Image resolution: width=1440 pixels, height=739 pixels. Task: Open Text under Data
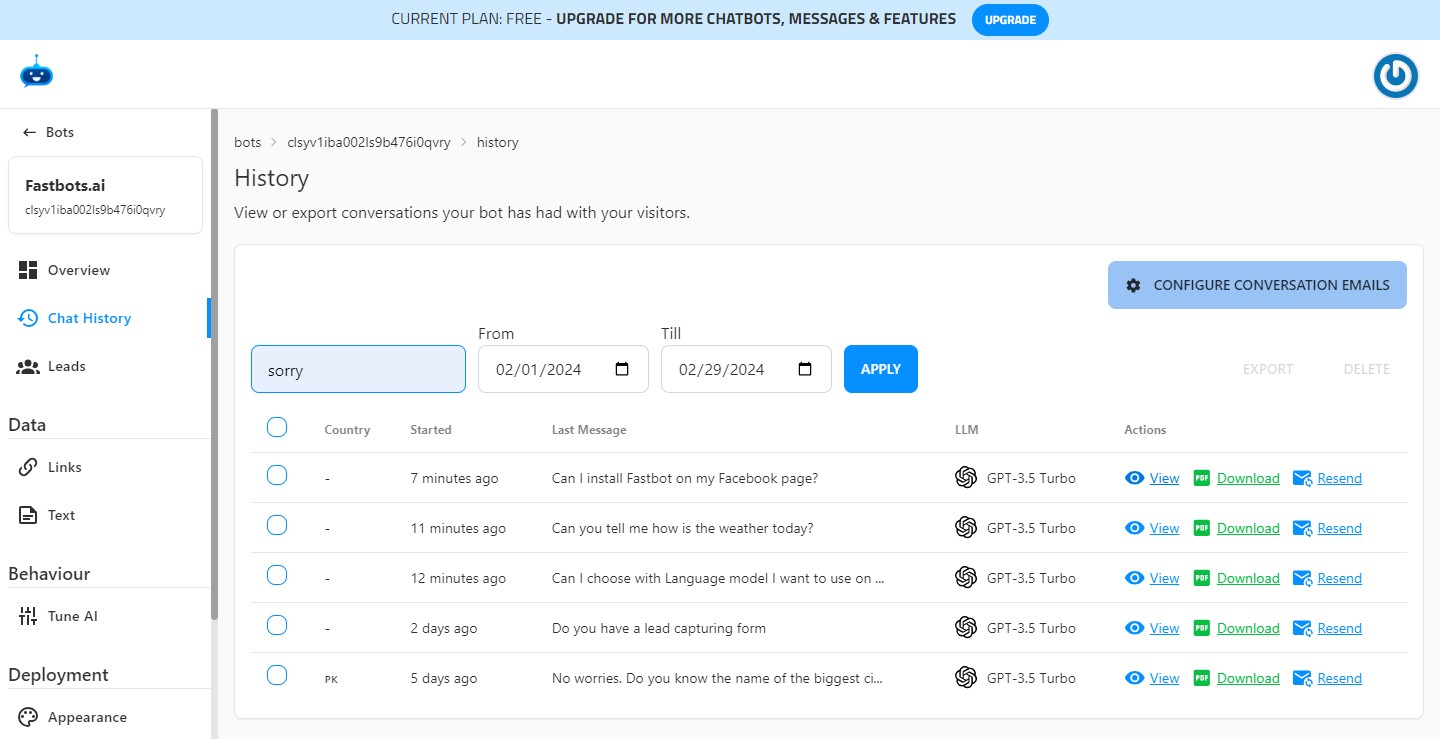click(x=105, y=515)
